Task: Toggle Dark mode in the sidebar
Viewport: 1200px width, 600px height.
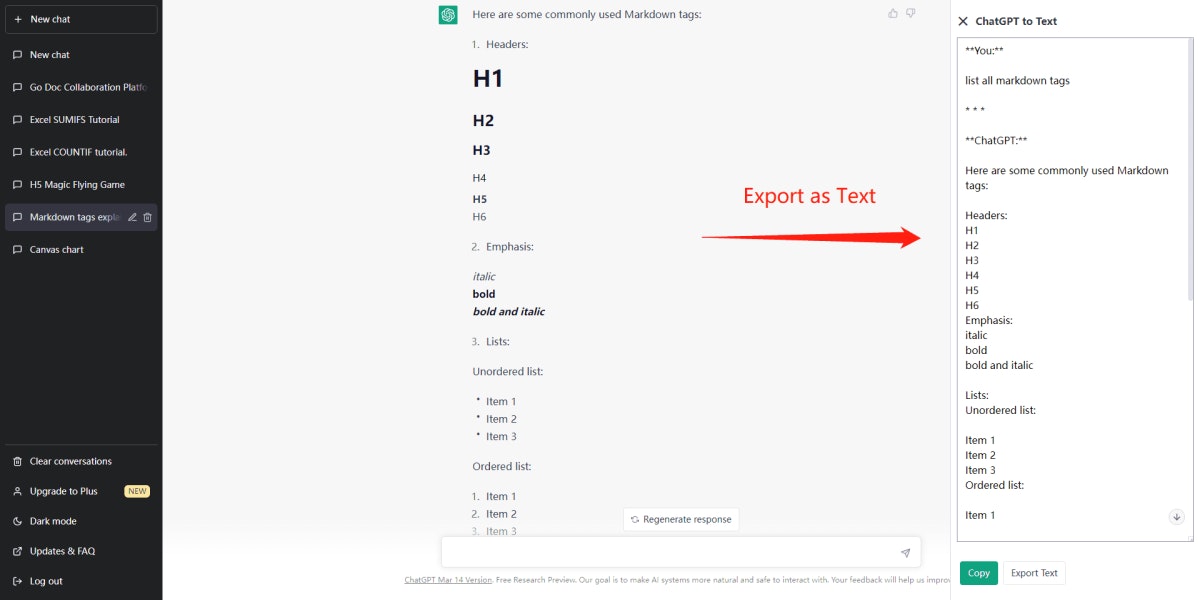Action: 81,521
